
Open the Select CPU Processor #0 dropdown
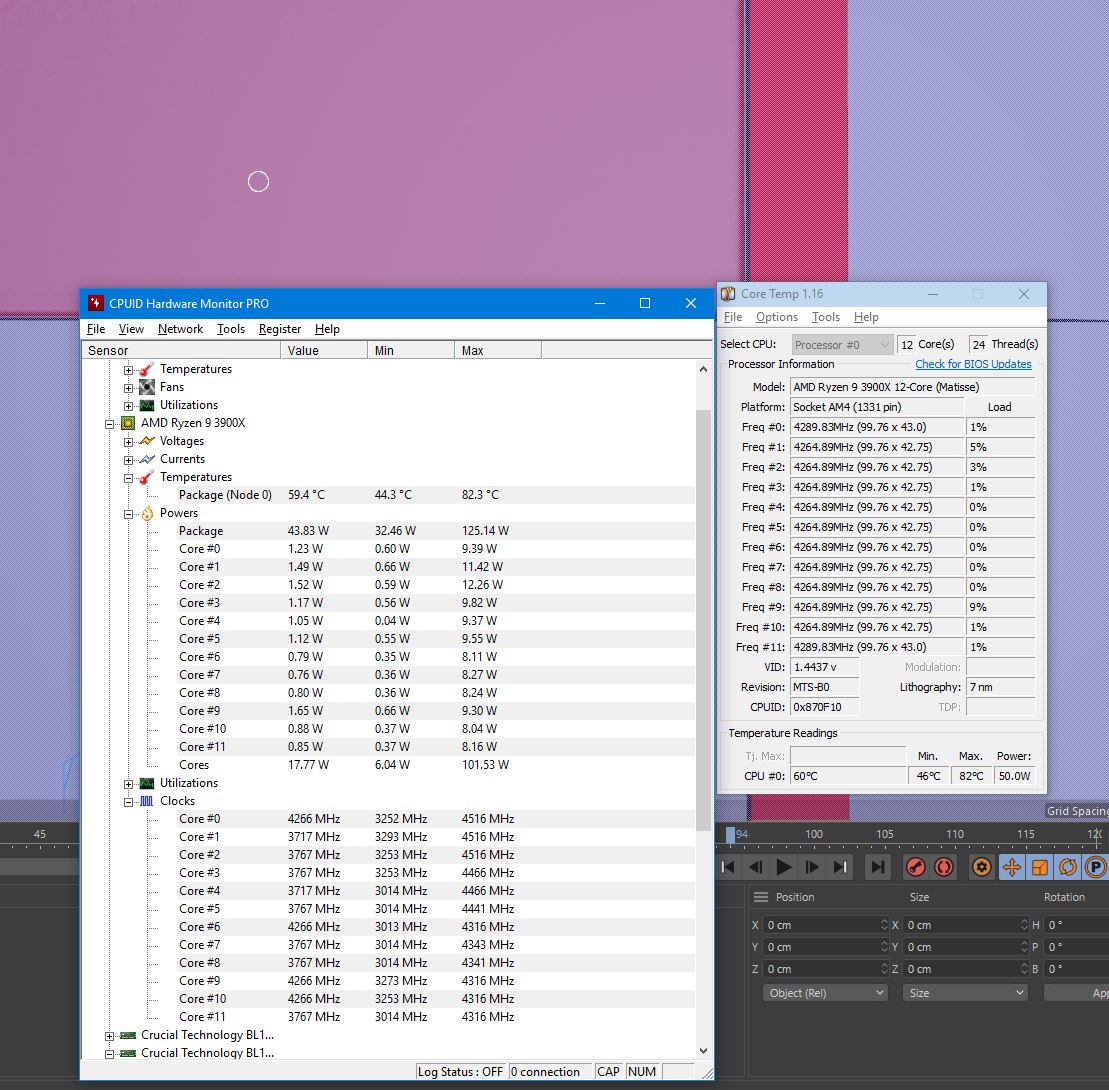(842, 344)
